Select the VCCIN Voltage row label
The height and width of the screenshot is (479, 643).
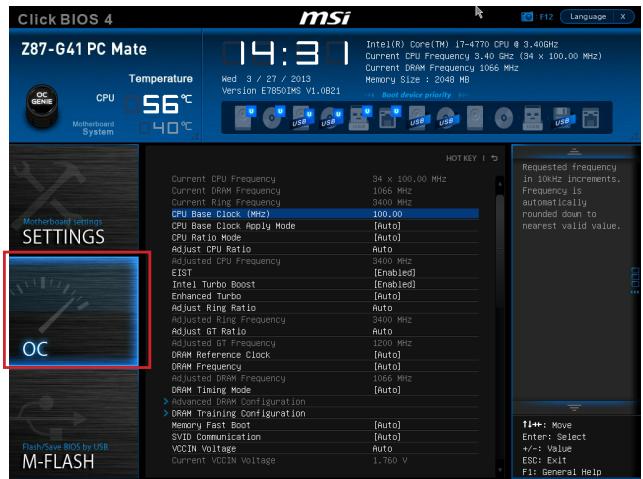(x=204, y=449)
